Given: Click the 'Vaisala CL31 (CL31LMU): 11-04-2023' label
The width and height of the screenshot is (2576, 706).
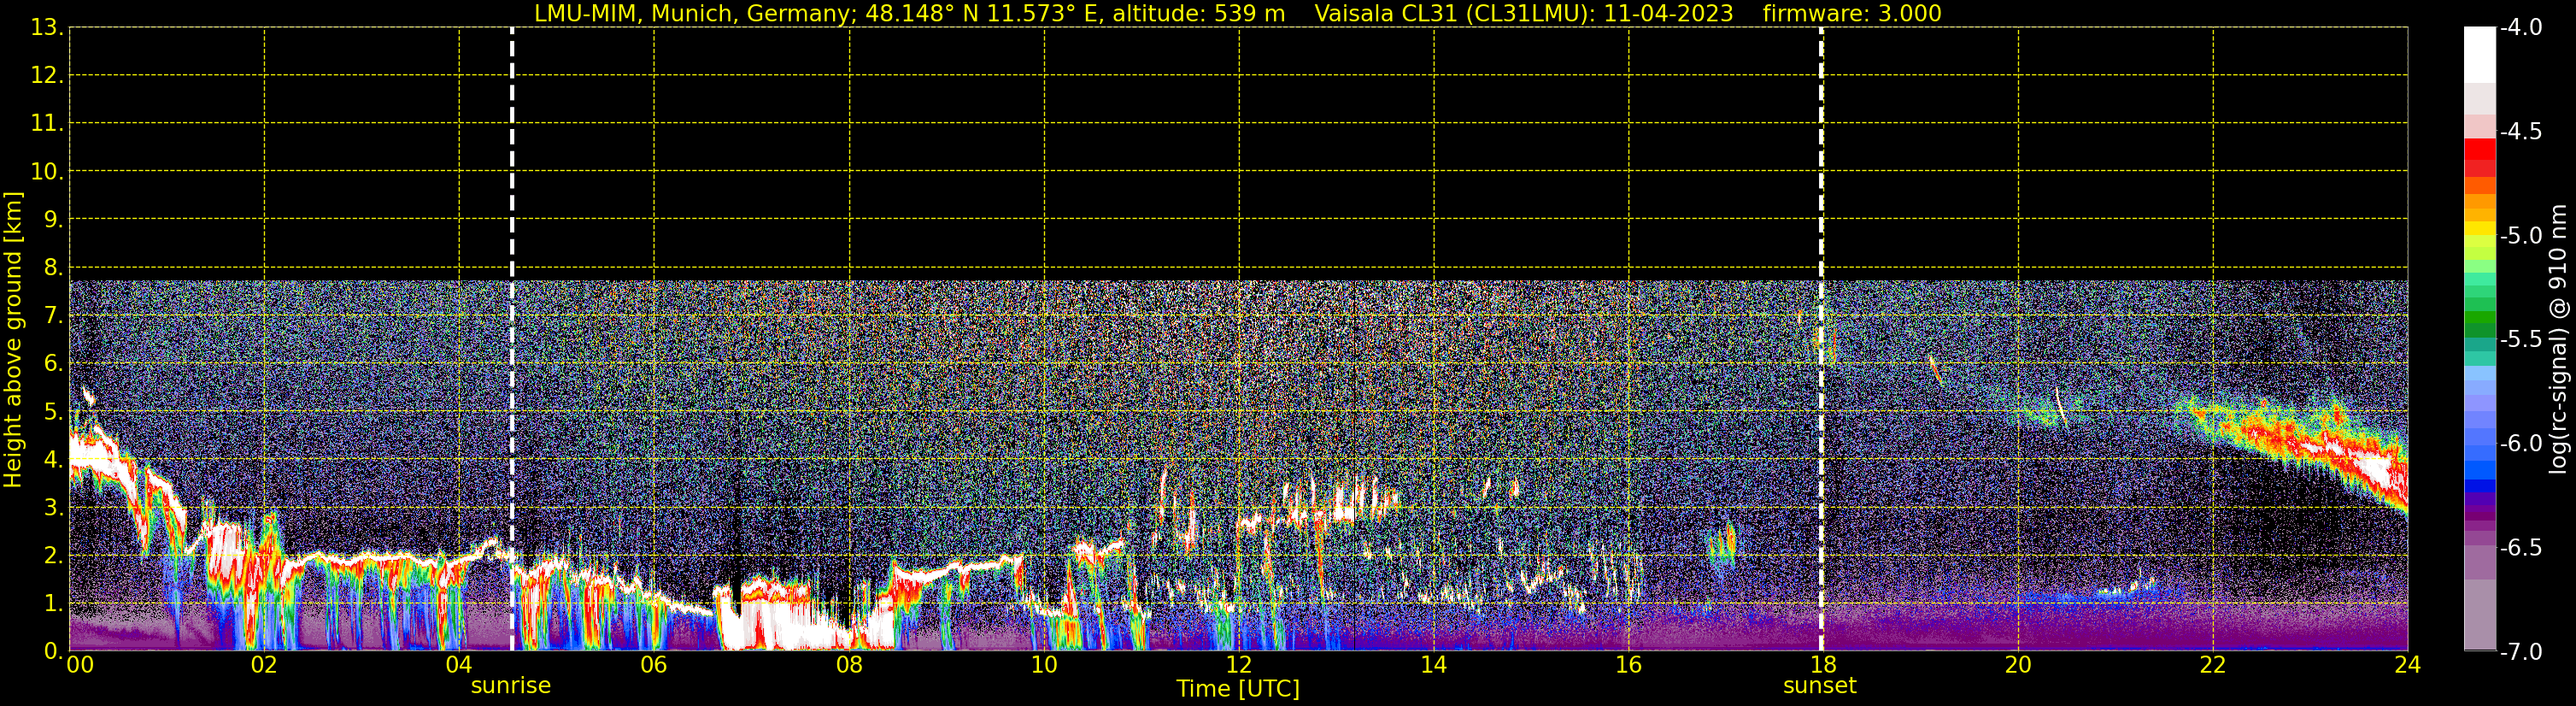Looking at the screenshot, I should pyautogui.click(x=1523, y=14).
